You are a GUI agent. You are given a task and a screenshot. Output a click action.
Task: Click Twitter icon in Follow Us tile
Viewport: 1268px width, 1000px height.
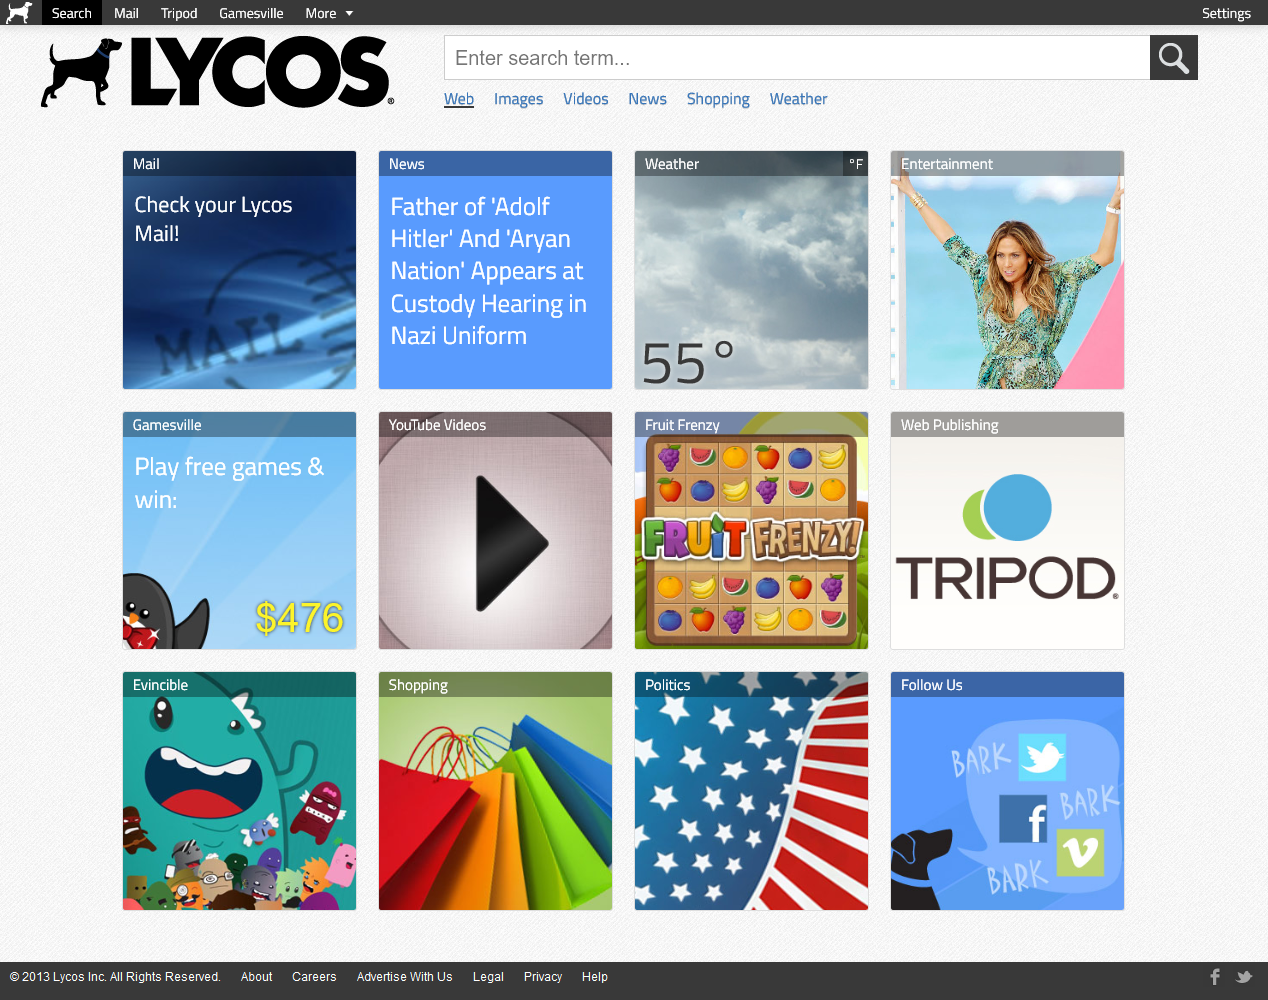pos(1042,757)
